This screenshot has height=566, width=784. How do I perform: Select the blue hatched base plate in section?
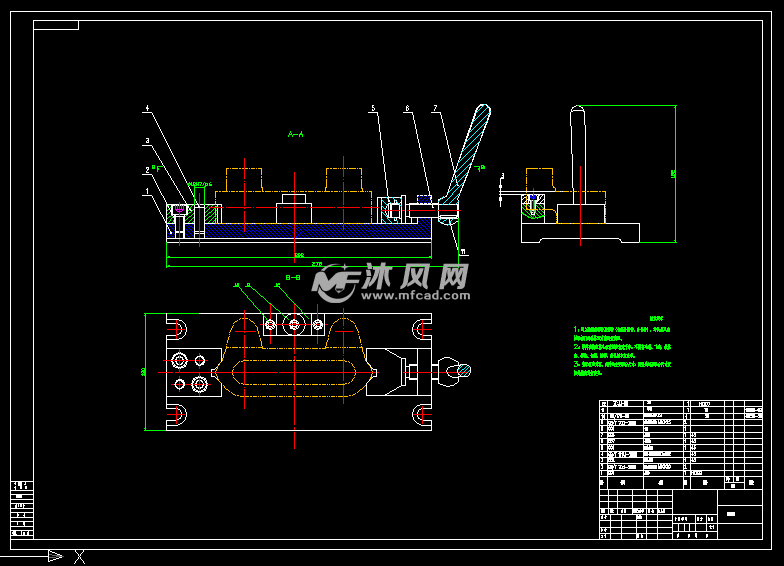click(300, 230)
